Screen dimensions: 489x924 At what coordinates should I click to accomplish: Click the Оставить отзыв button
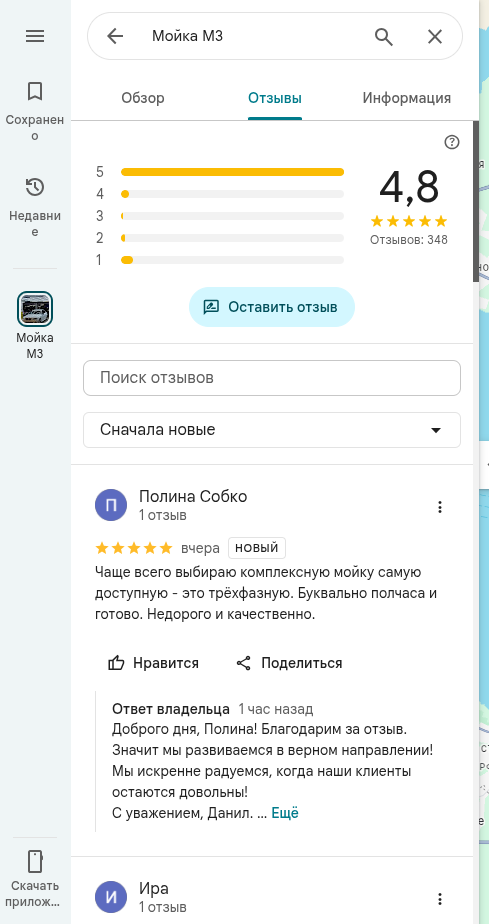[x=272, y=307]
